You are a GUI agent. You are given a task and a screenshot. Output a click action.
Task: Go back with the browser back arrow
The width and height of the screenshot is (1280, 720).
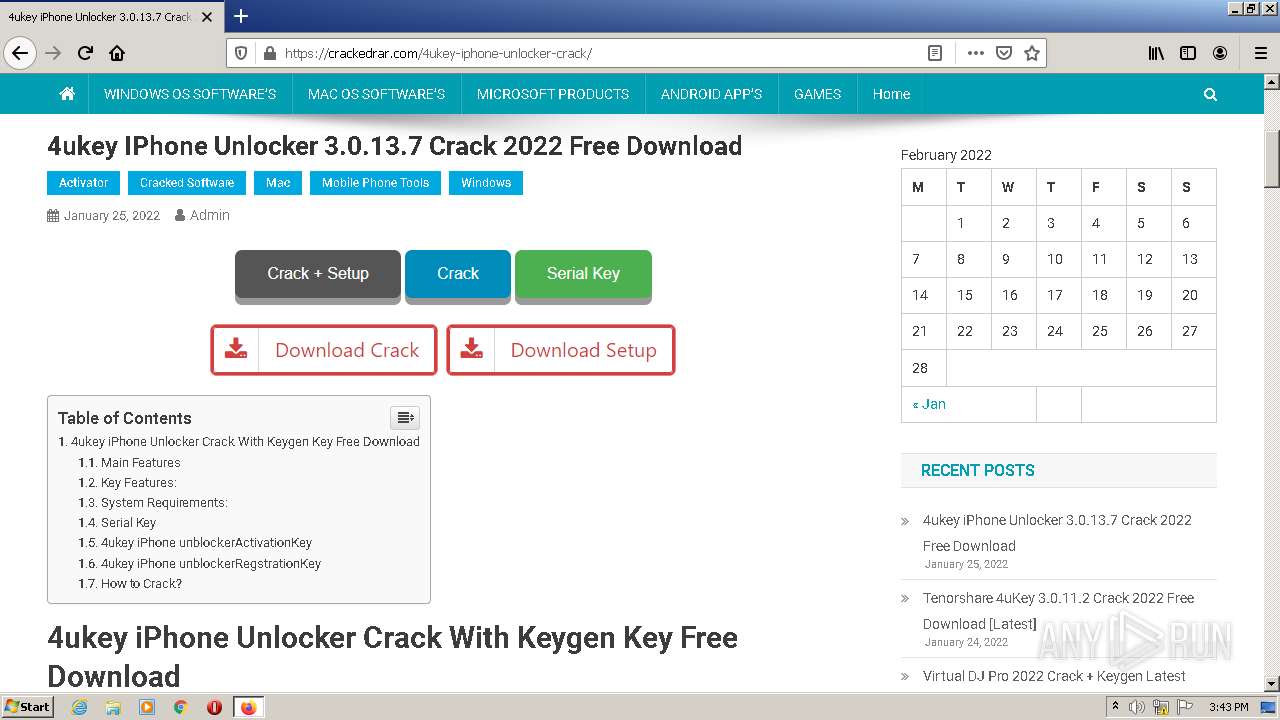tap(20, 53)
